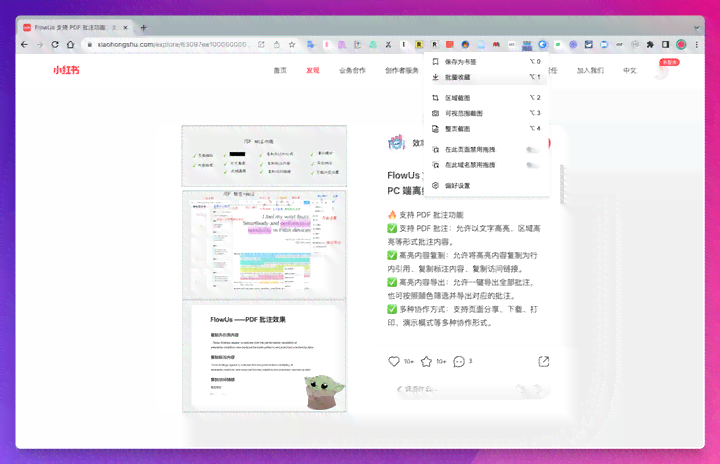This screenshot has width=720, height=464.
Task: Close the FlowUs browser tab
Action: coord(125,28)
